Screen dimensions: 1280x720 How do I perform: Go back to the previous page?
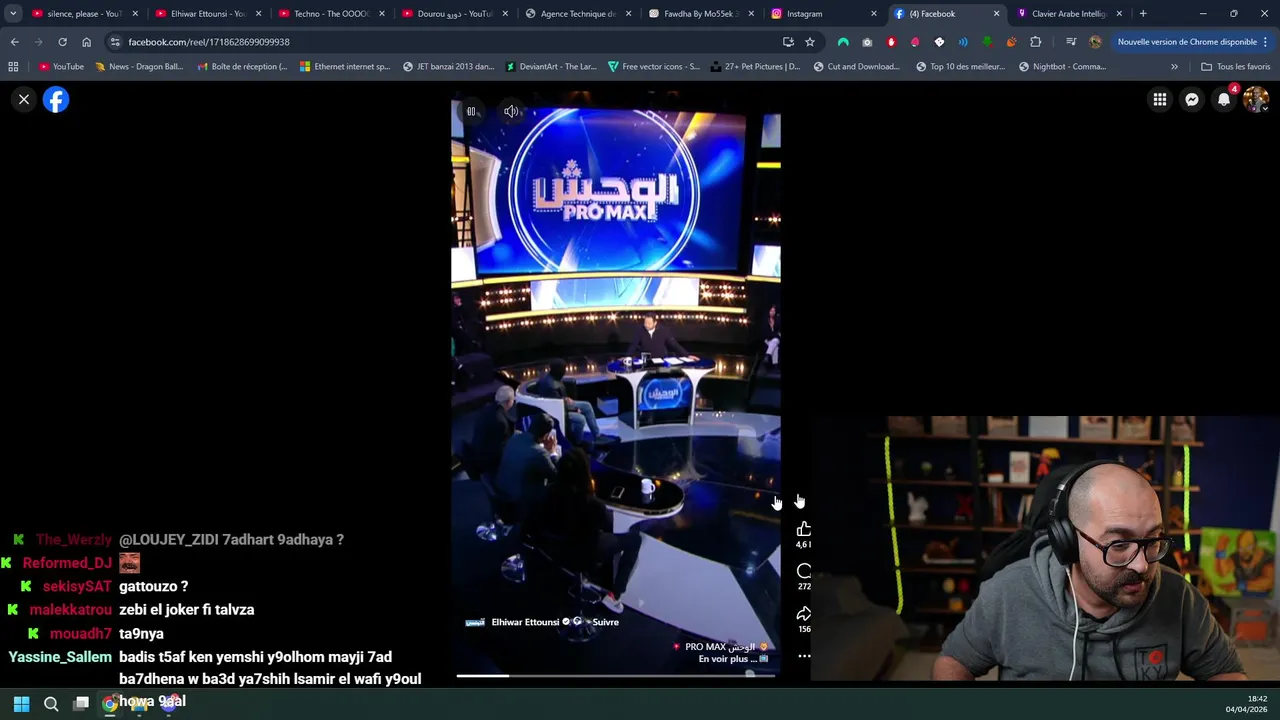pyautogui.click(x=14, y=42)
